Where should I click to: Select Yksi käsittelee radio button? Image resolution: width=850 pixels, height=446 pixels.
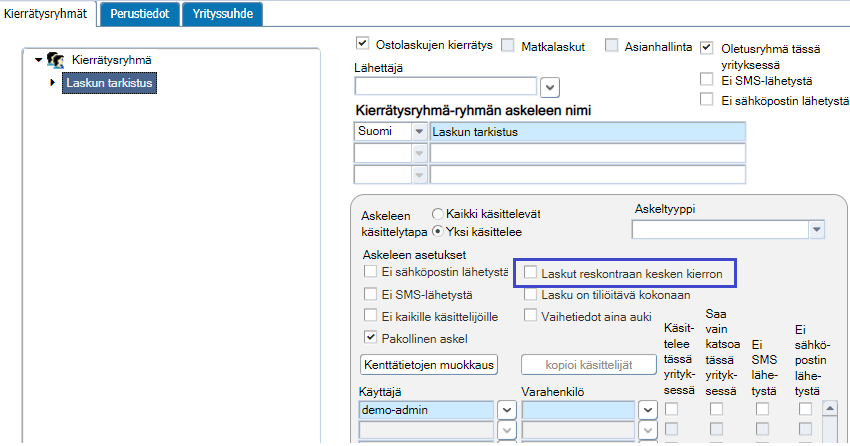coord(437,231)
